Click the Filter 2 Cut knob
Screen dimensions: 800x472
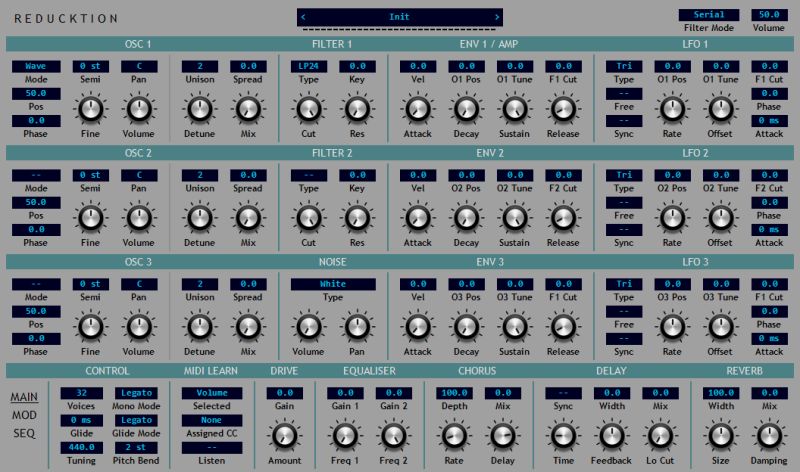(309, 218)
